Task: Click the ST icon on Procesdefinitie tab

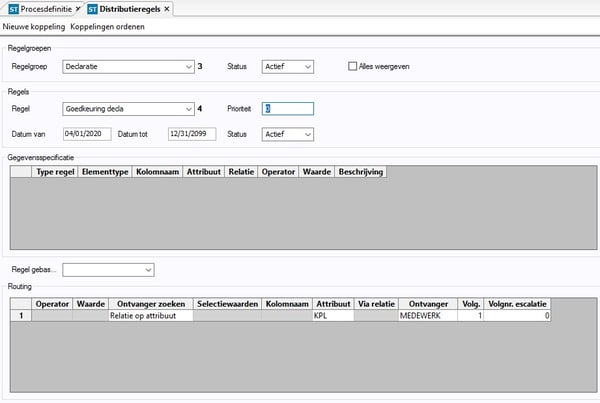Action: coord(13,9)
